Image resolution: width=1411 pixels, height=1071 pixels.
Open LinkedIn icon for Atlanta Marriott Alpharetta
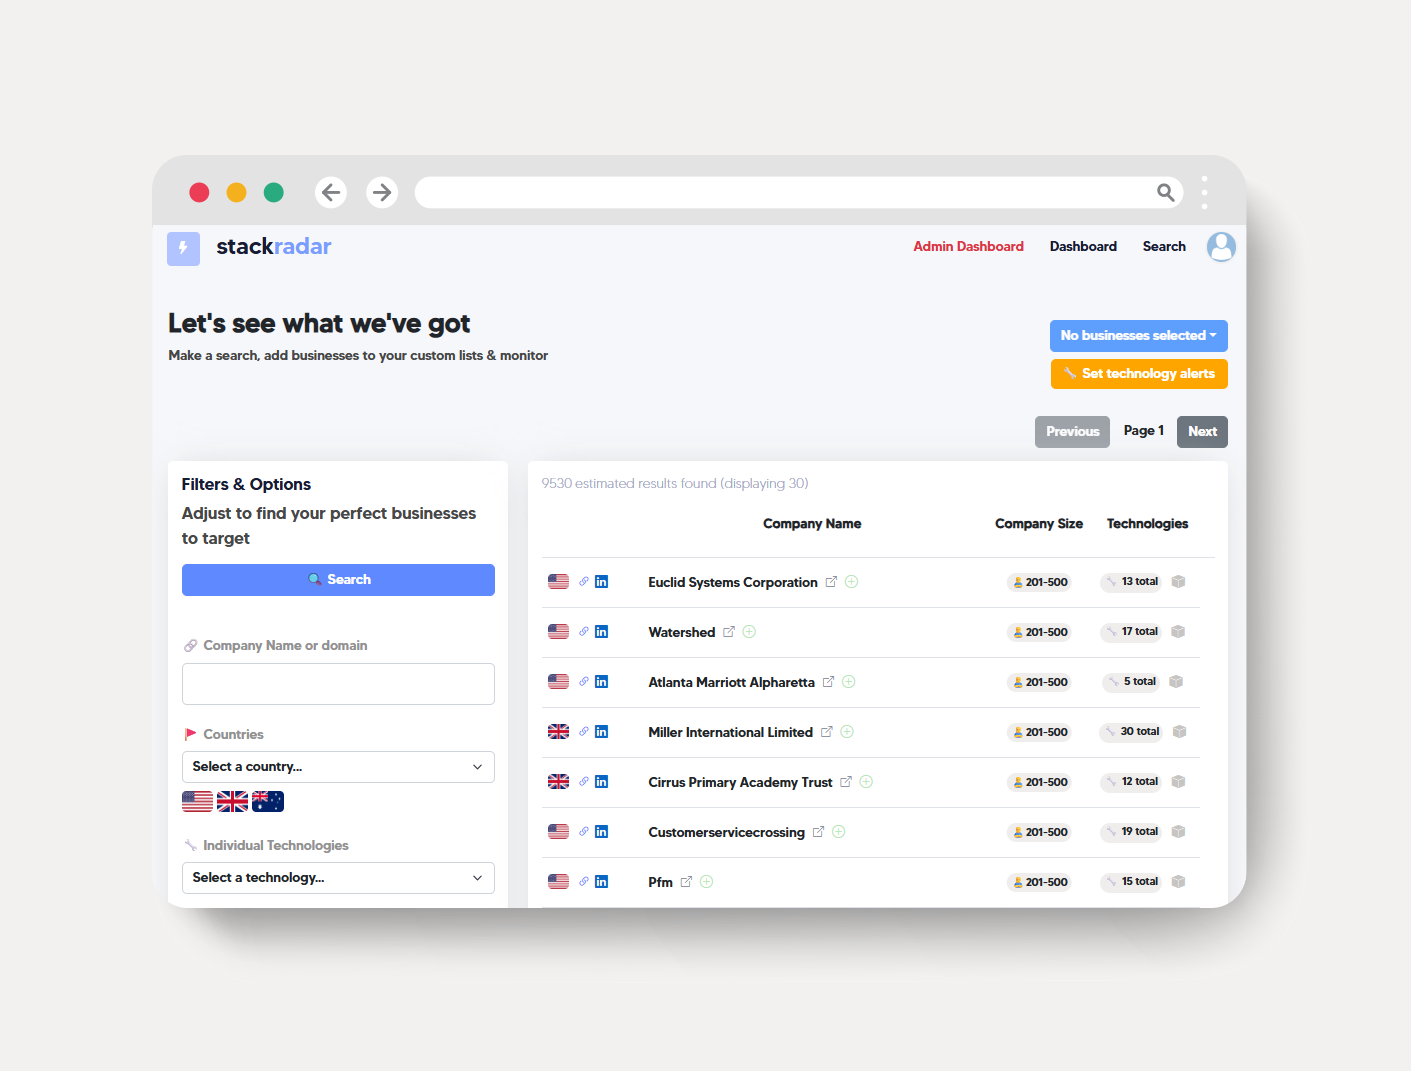coord(602,682)
